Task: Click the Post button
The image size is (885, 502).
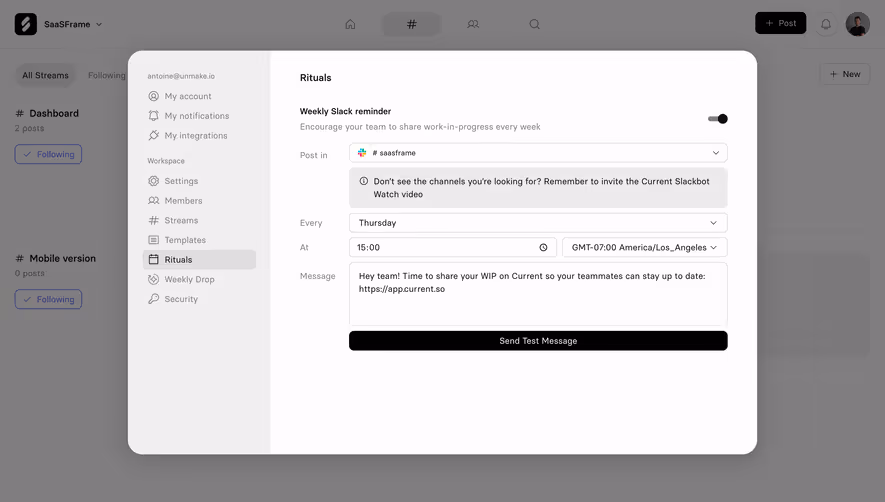Action: (781, 23)
